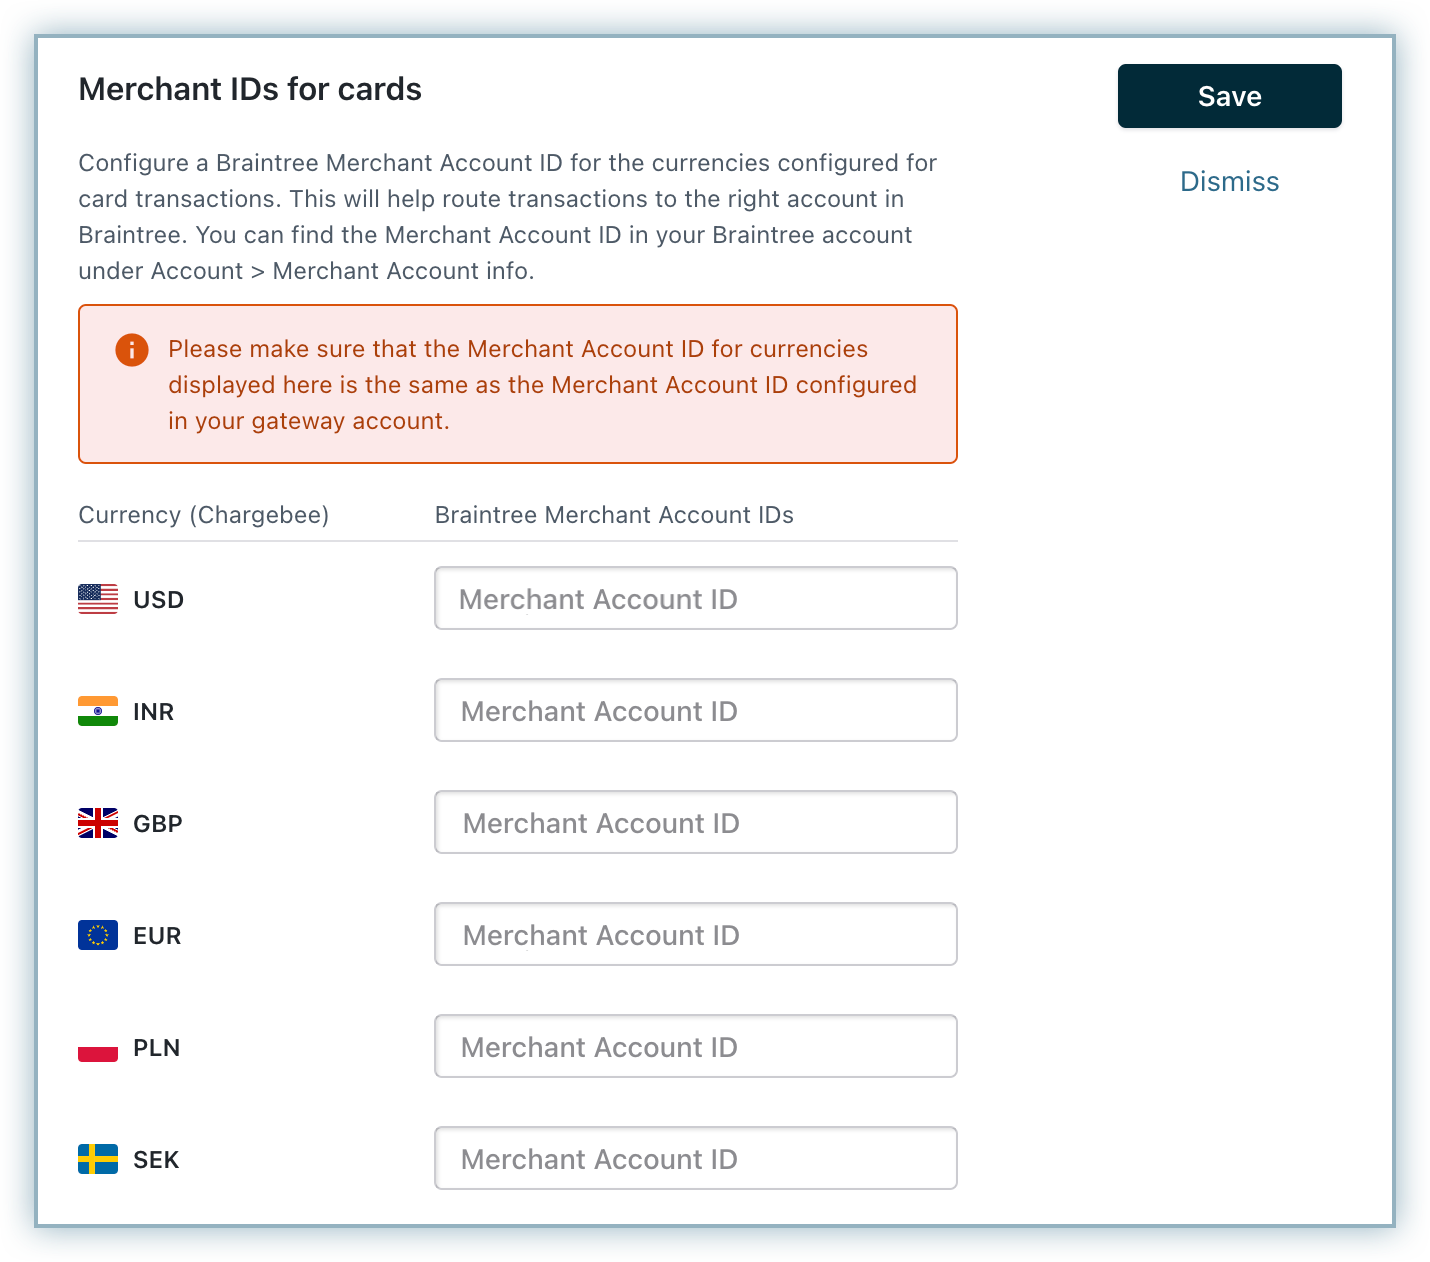
Task: Click the US flag icon
Action: point(98,599)
